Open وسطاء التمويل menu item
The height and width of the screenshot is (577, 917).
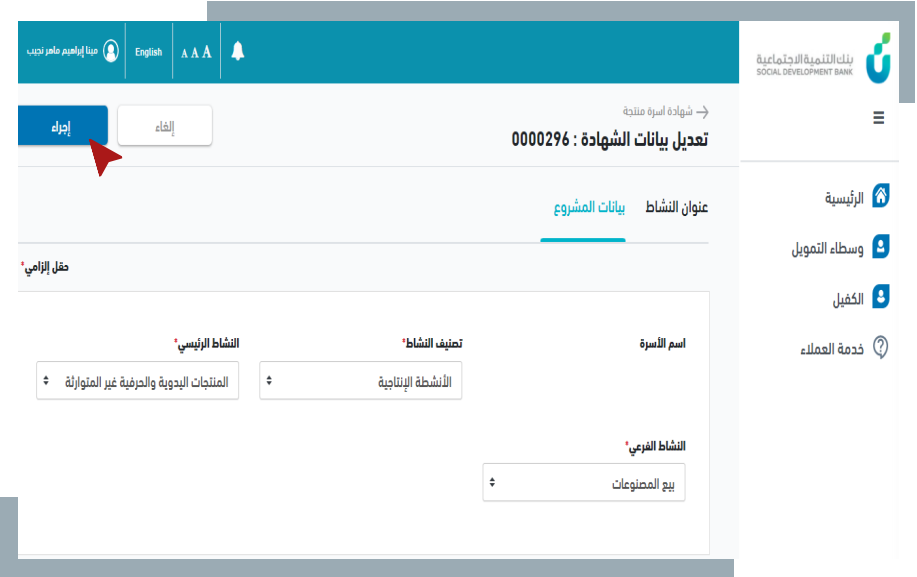tap(828, 249)
